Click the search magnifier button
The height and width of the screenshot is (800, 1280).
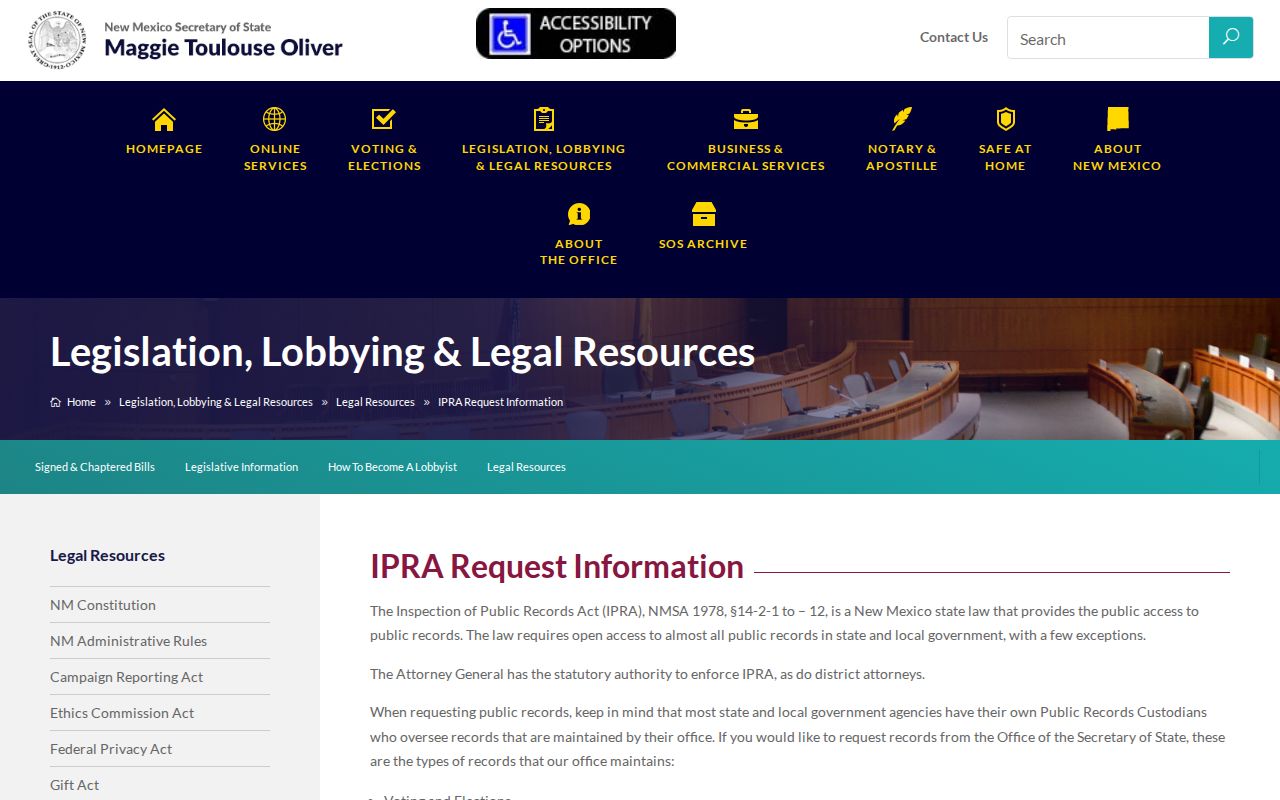tap(1231, 37)
